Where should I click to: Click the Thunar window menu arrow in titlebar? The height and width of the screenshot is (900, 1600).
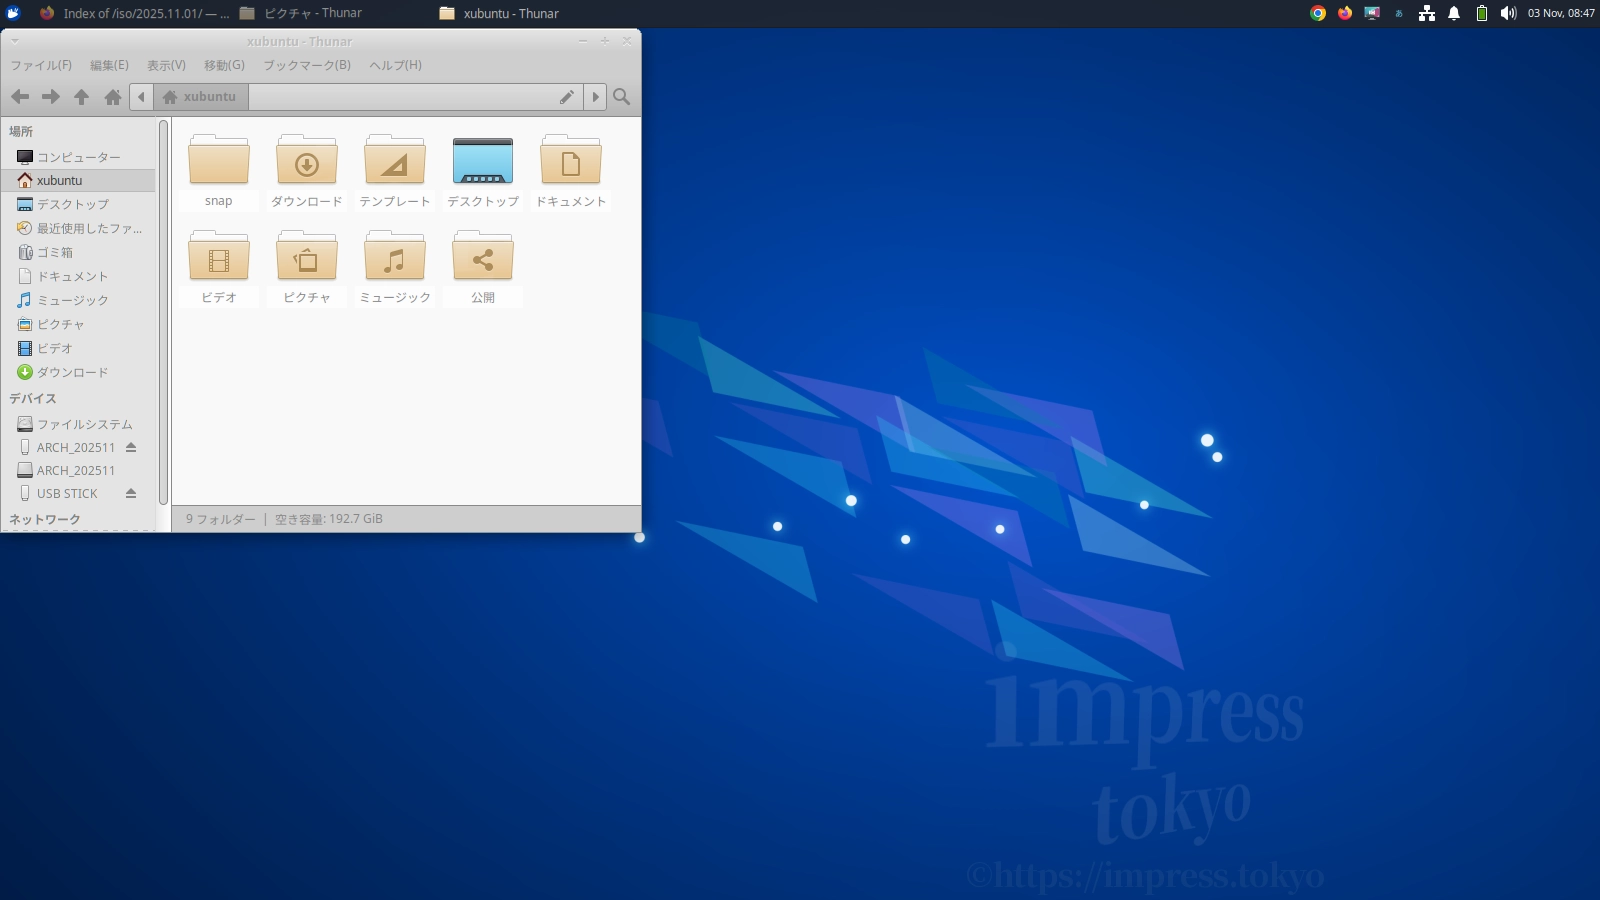[x=15, y=42]
